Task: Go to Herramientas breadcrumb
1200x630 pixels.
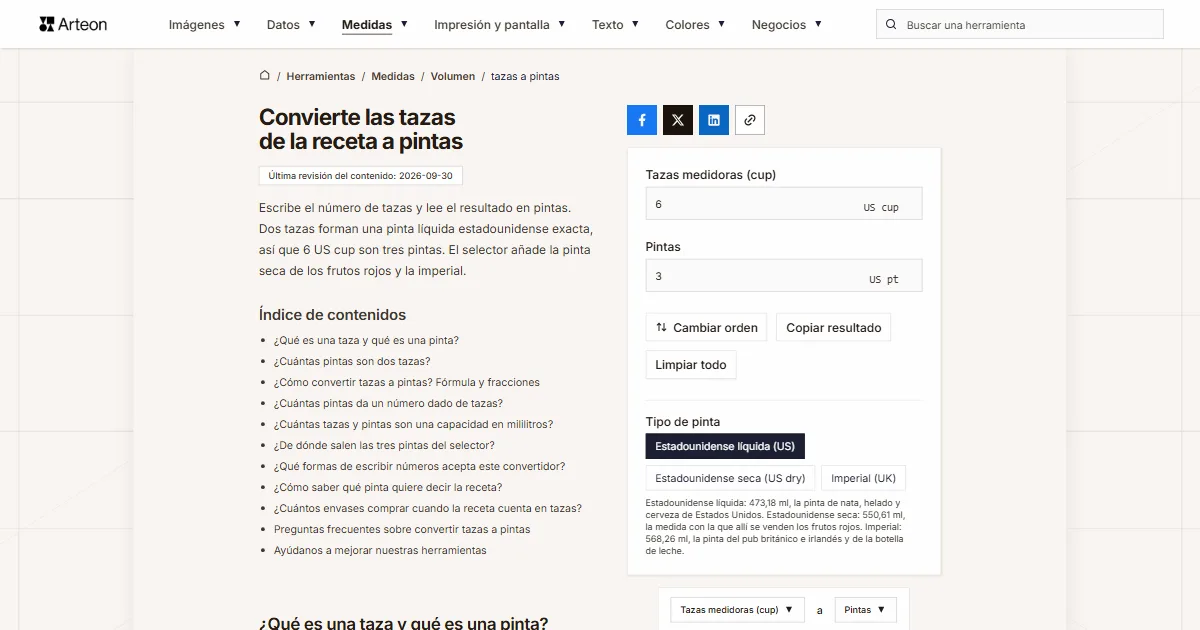Action: 321,76
